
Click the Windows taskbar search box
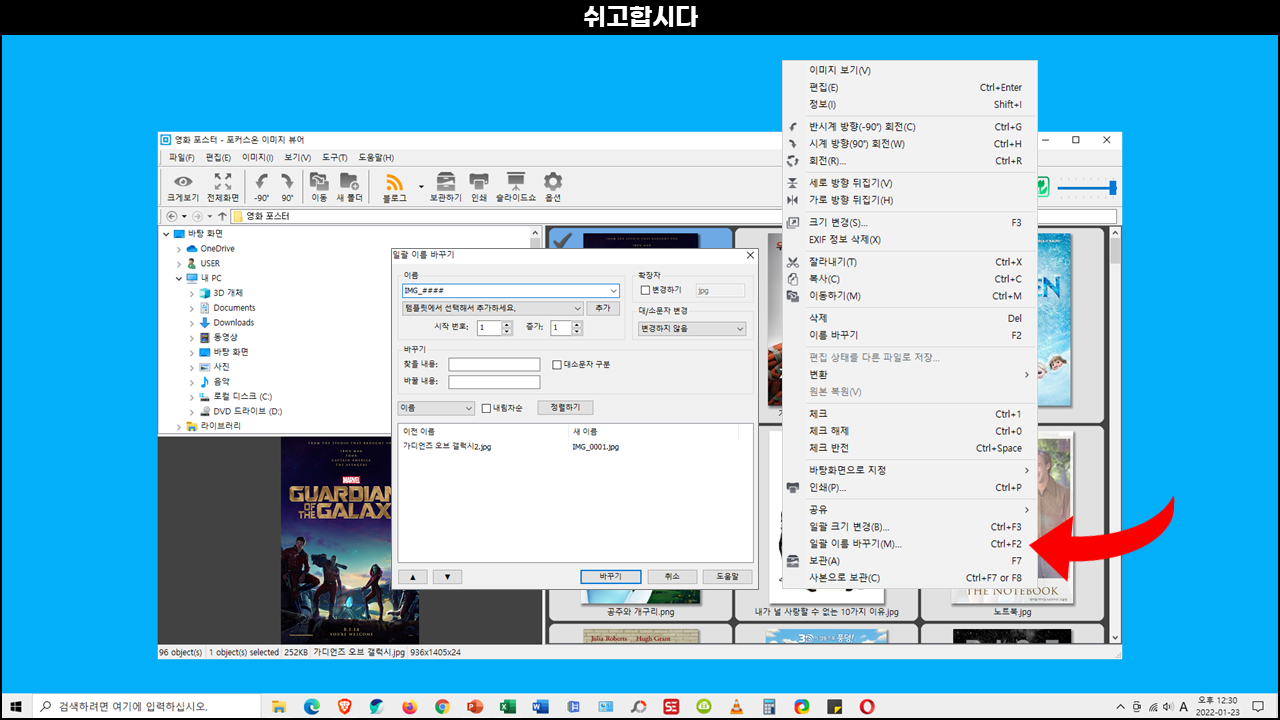pos(146,706)
